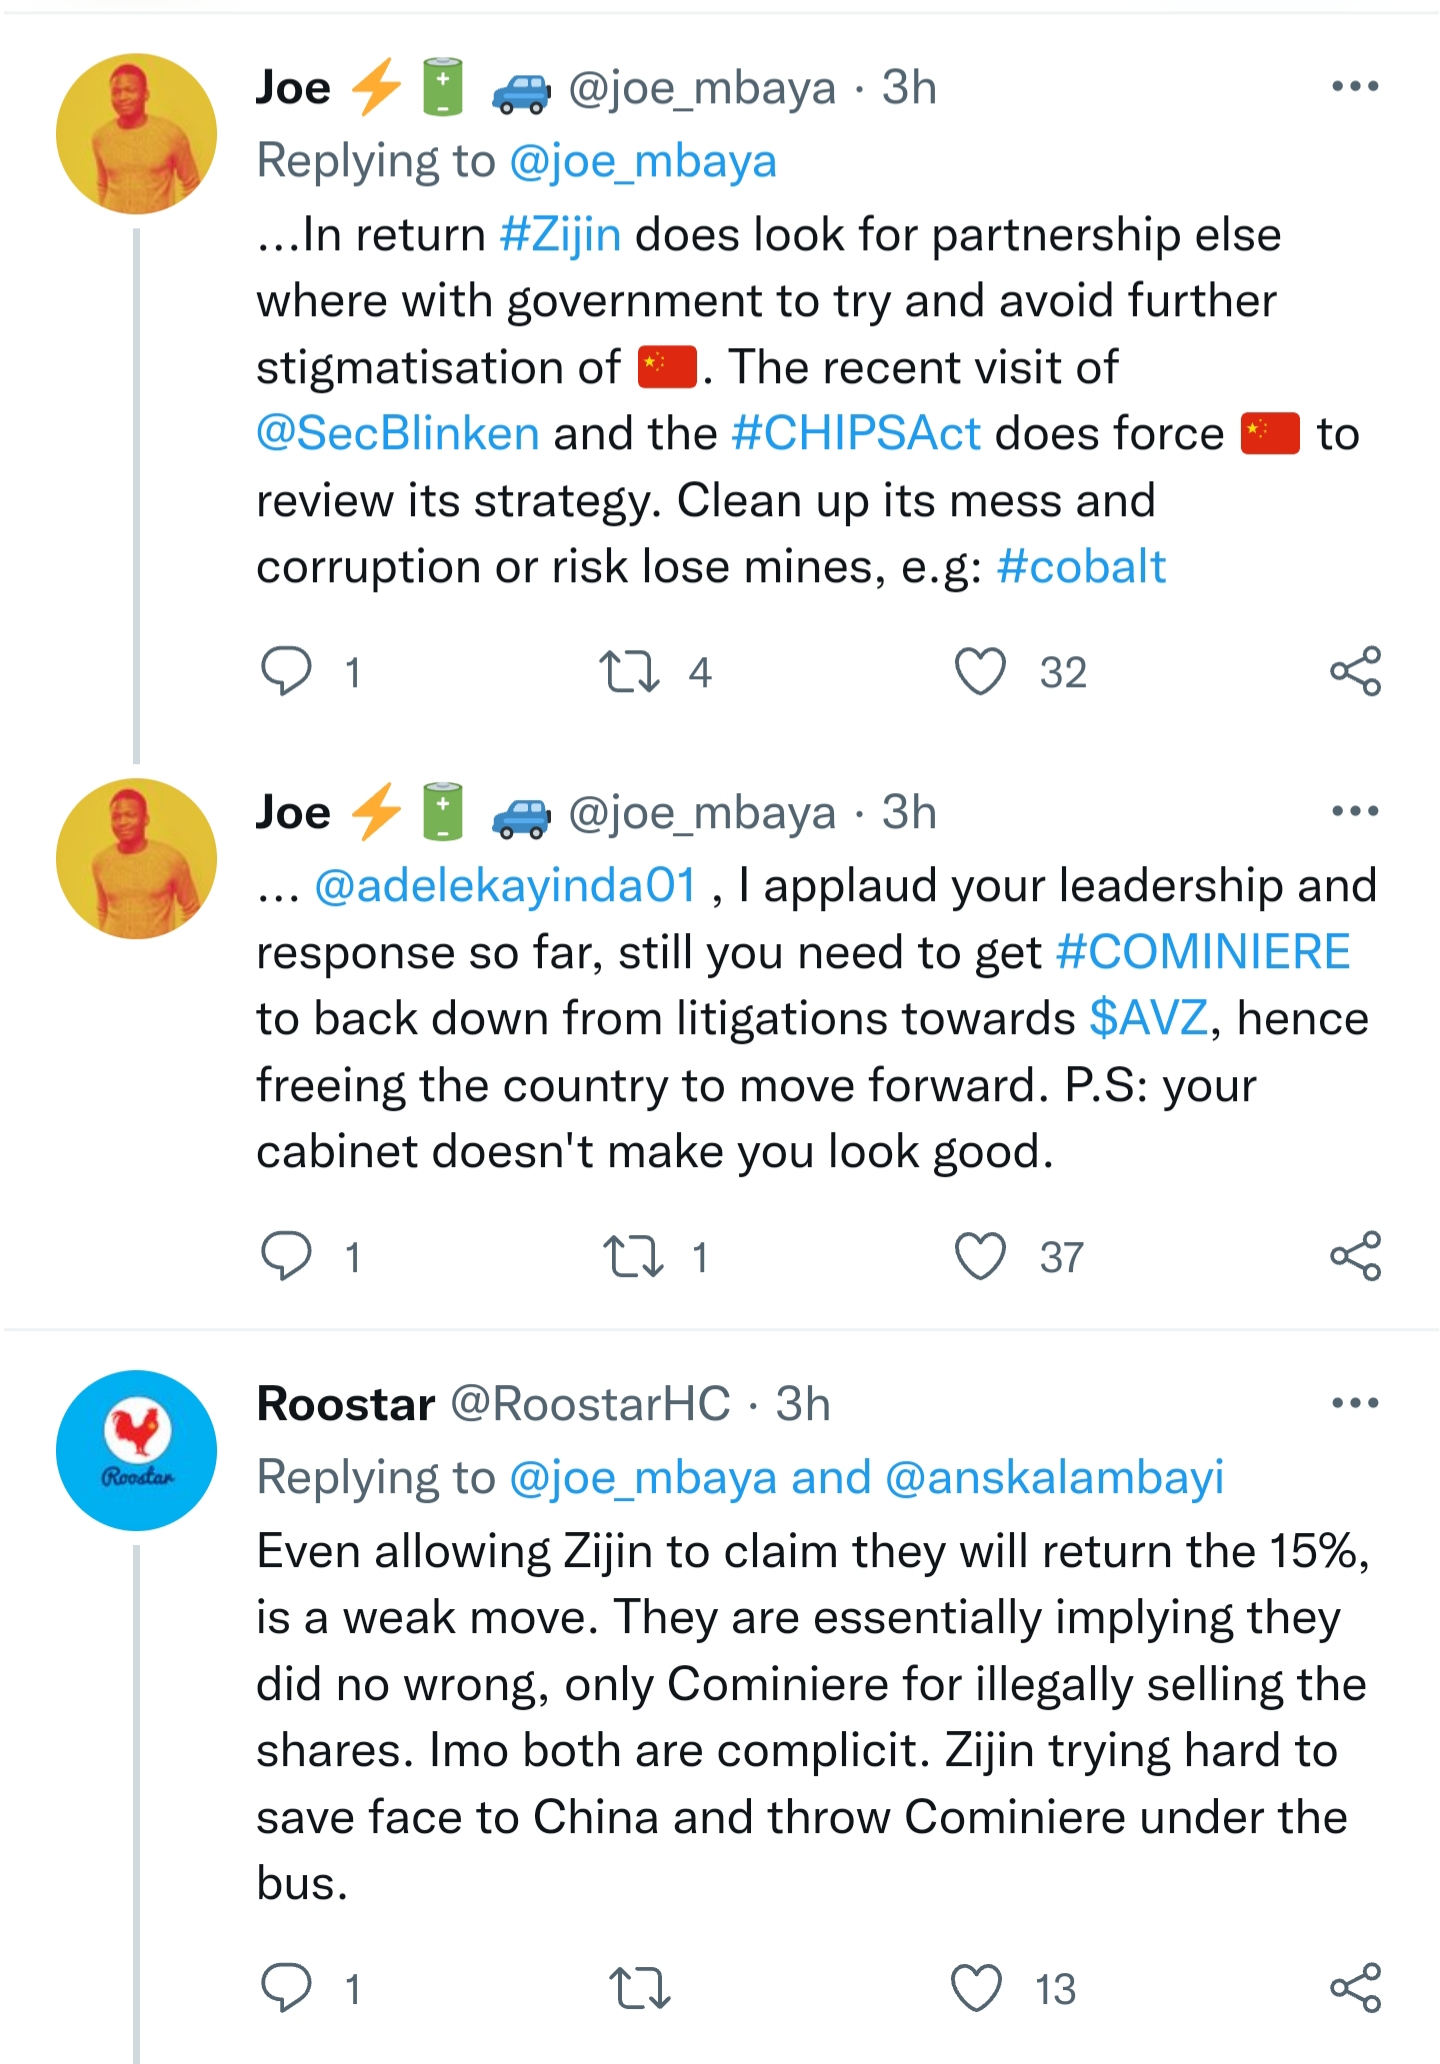Screen dimensions: 1440x2064
Task: Open Roostar's profile picture
Action: point(137,1450)
